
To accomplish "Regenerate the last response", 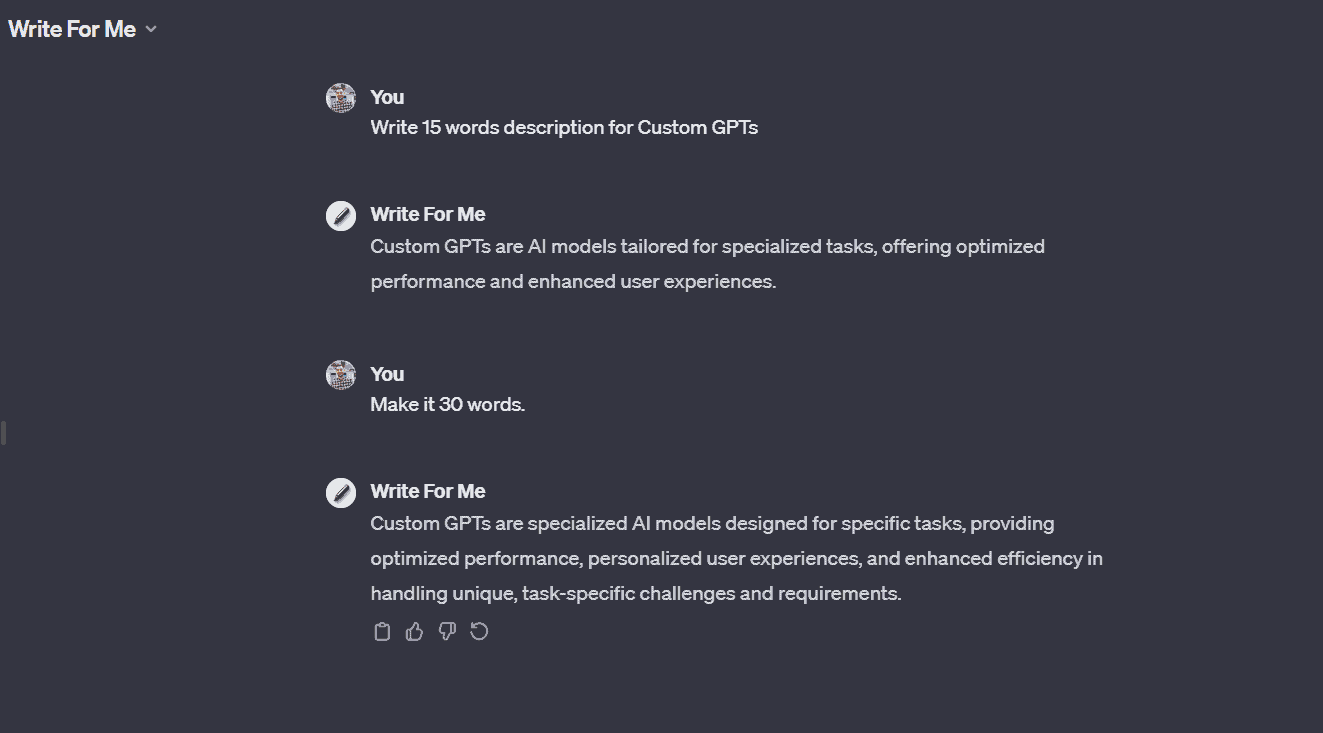I will point(479,631).
